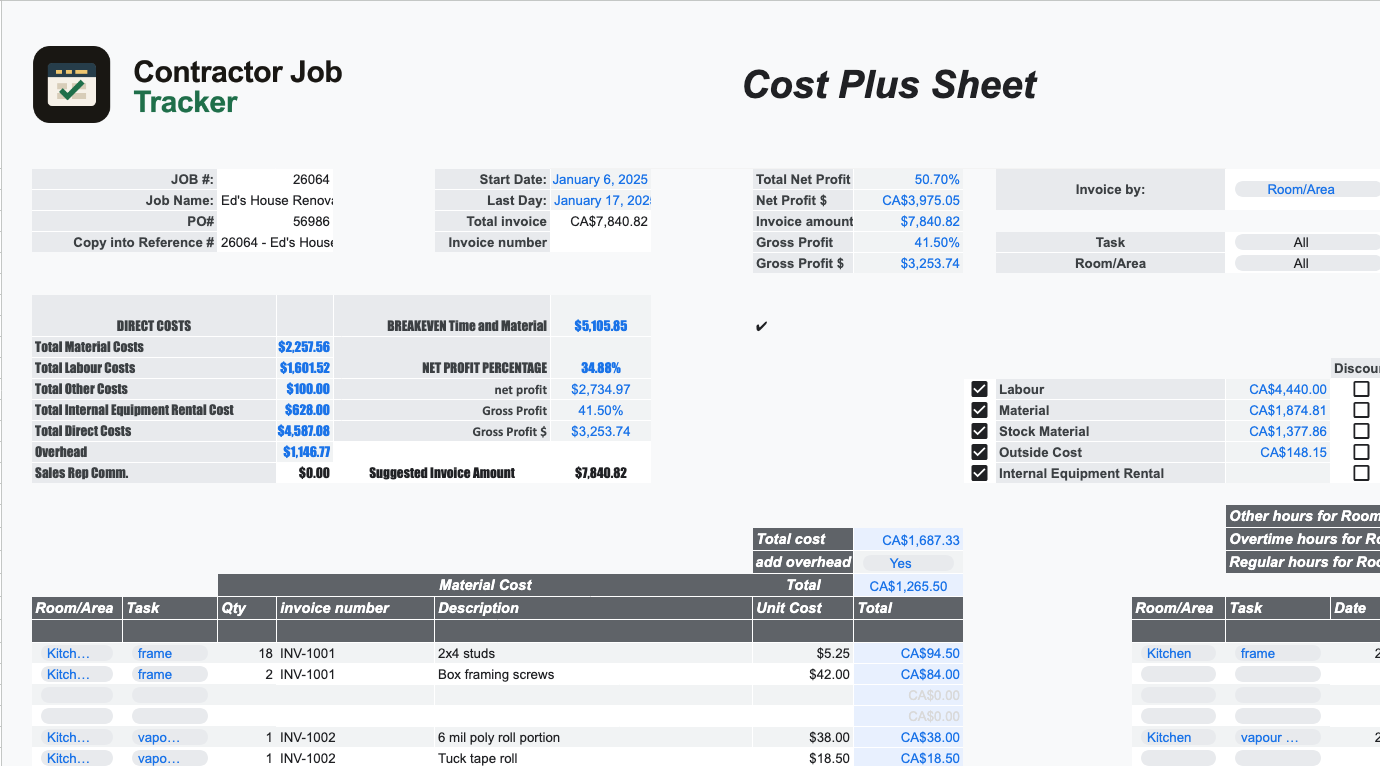Open the Room/Area filter dropdown showing All
Viewport: 1380px width, 766px height.
point(1307,263)
